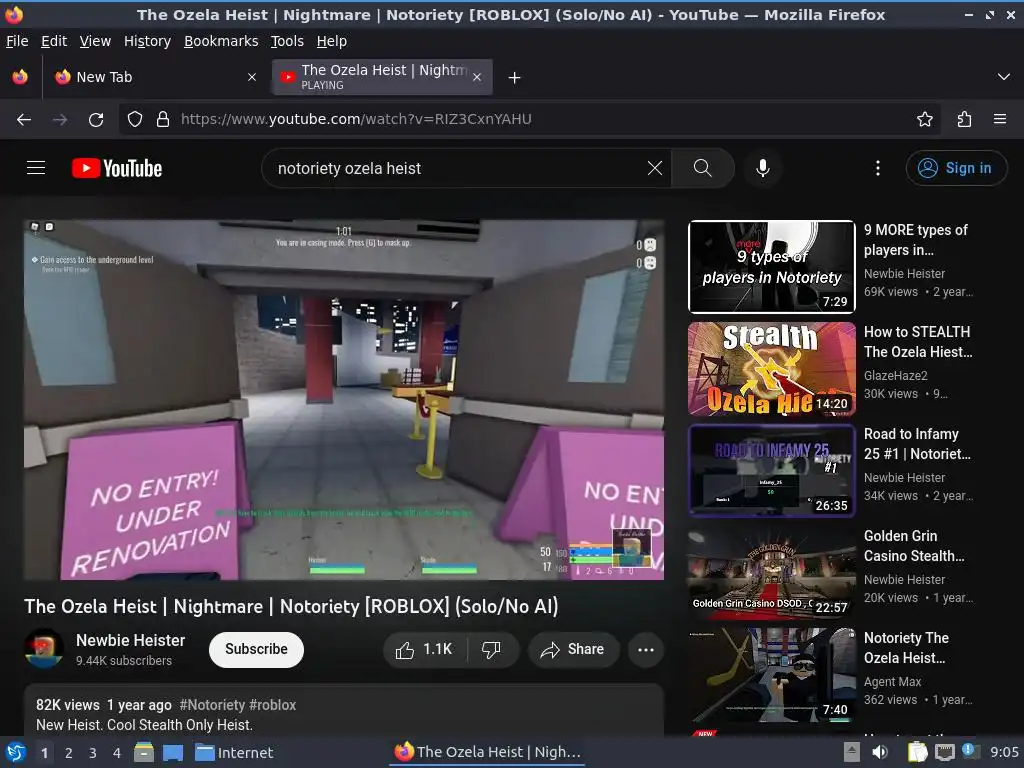Click the #roblox hashtag

pos(272,705)
